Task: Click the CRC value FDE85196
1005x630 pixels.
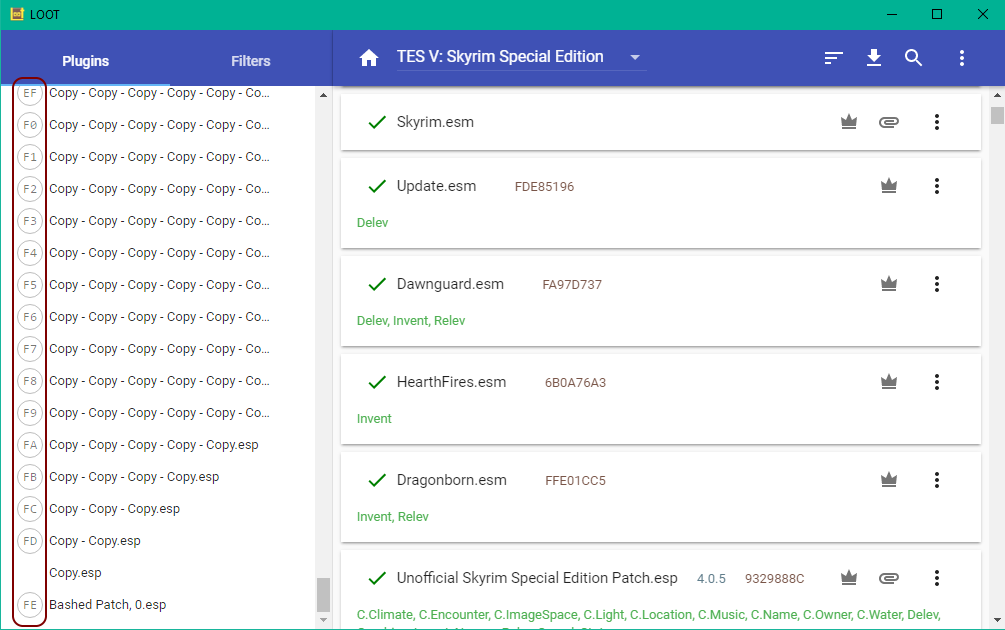Action: tap(544, 187)
